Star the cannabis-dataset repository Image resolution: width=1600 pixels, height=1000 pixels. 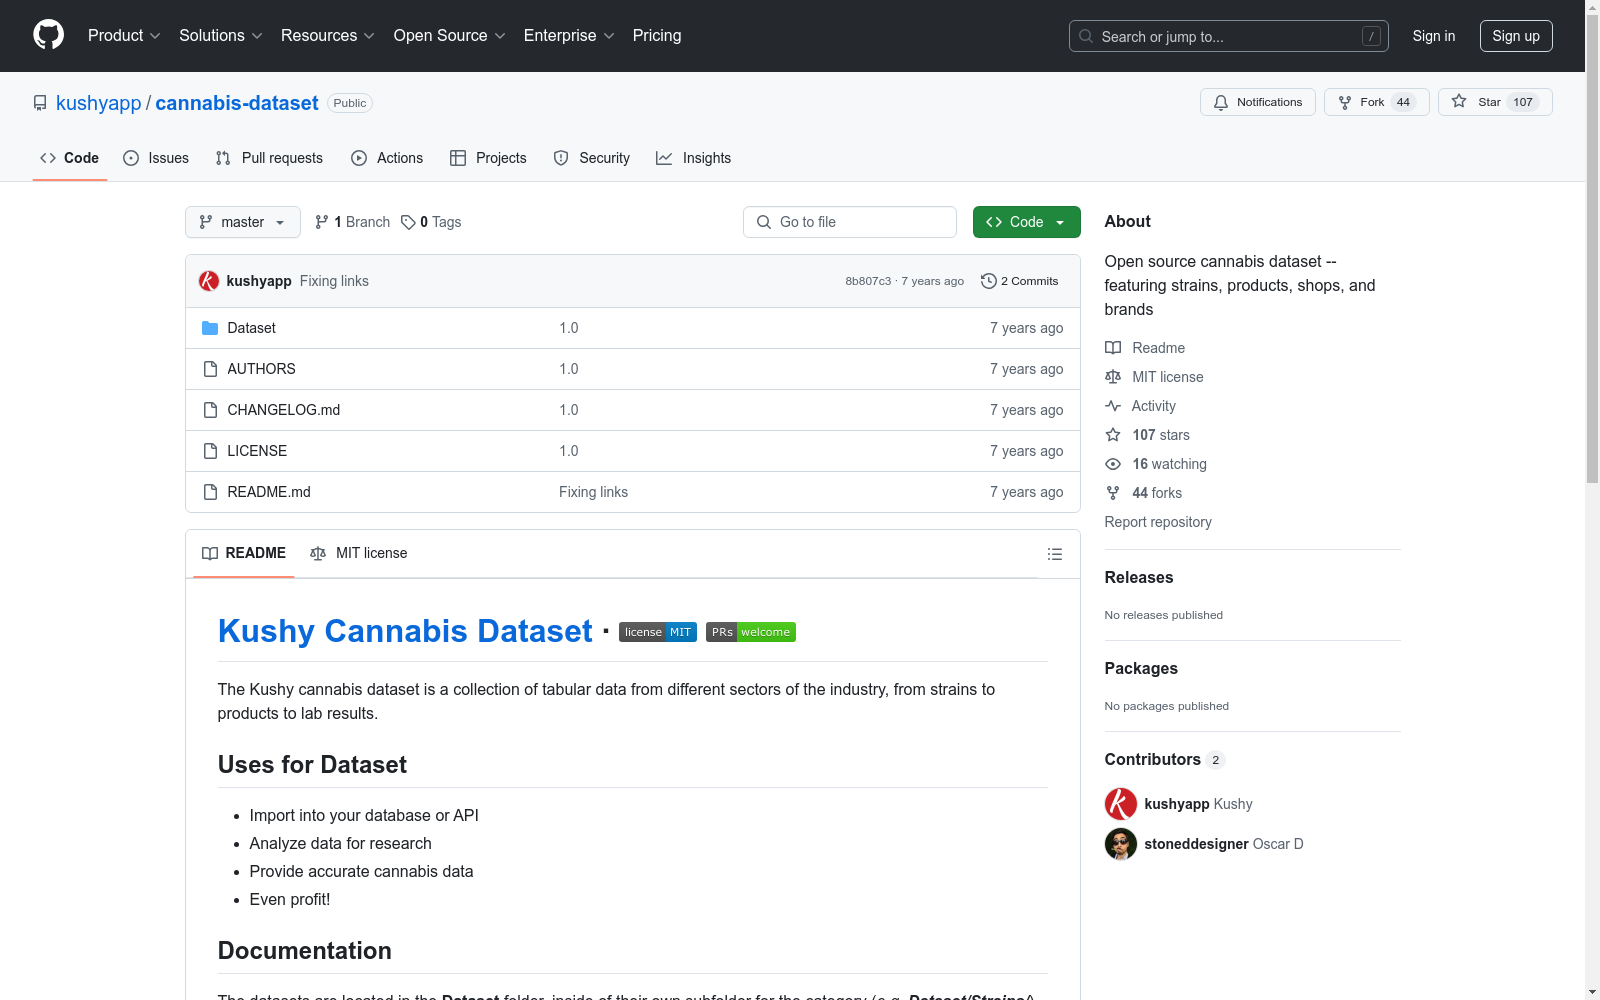click(x=1495, y=102)
